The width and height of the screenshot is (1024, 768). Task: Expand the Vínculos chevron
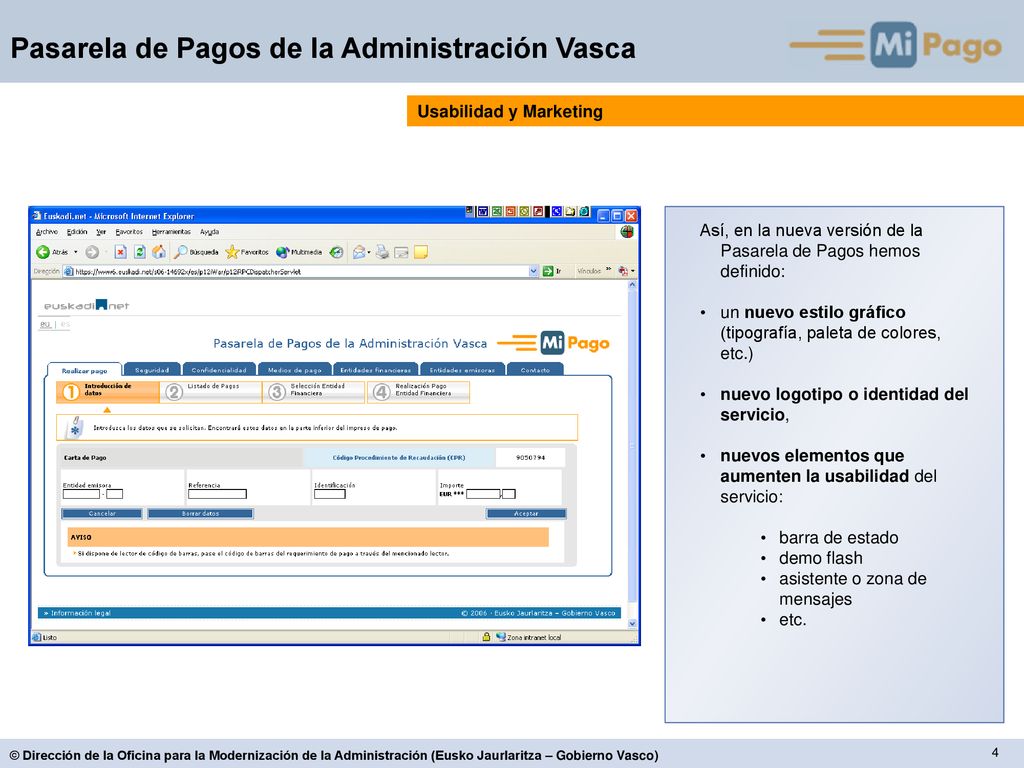pyautogui.click(x=609, y=270)
